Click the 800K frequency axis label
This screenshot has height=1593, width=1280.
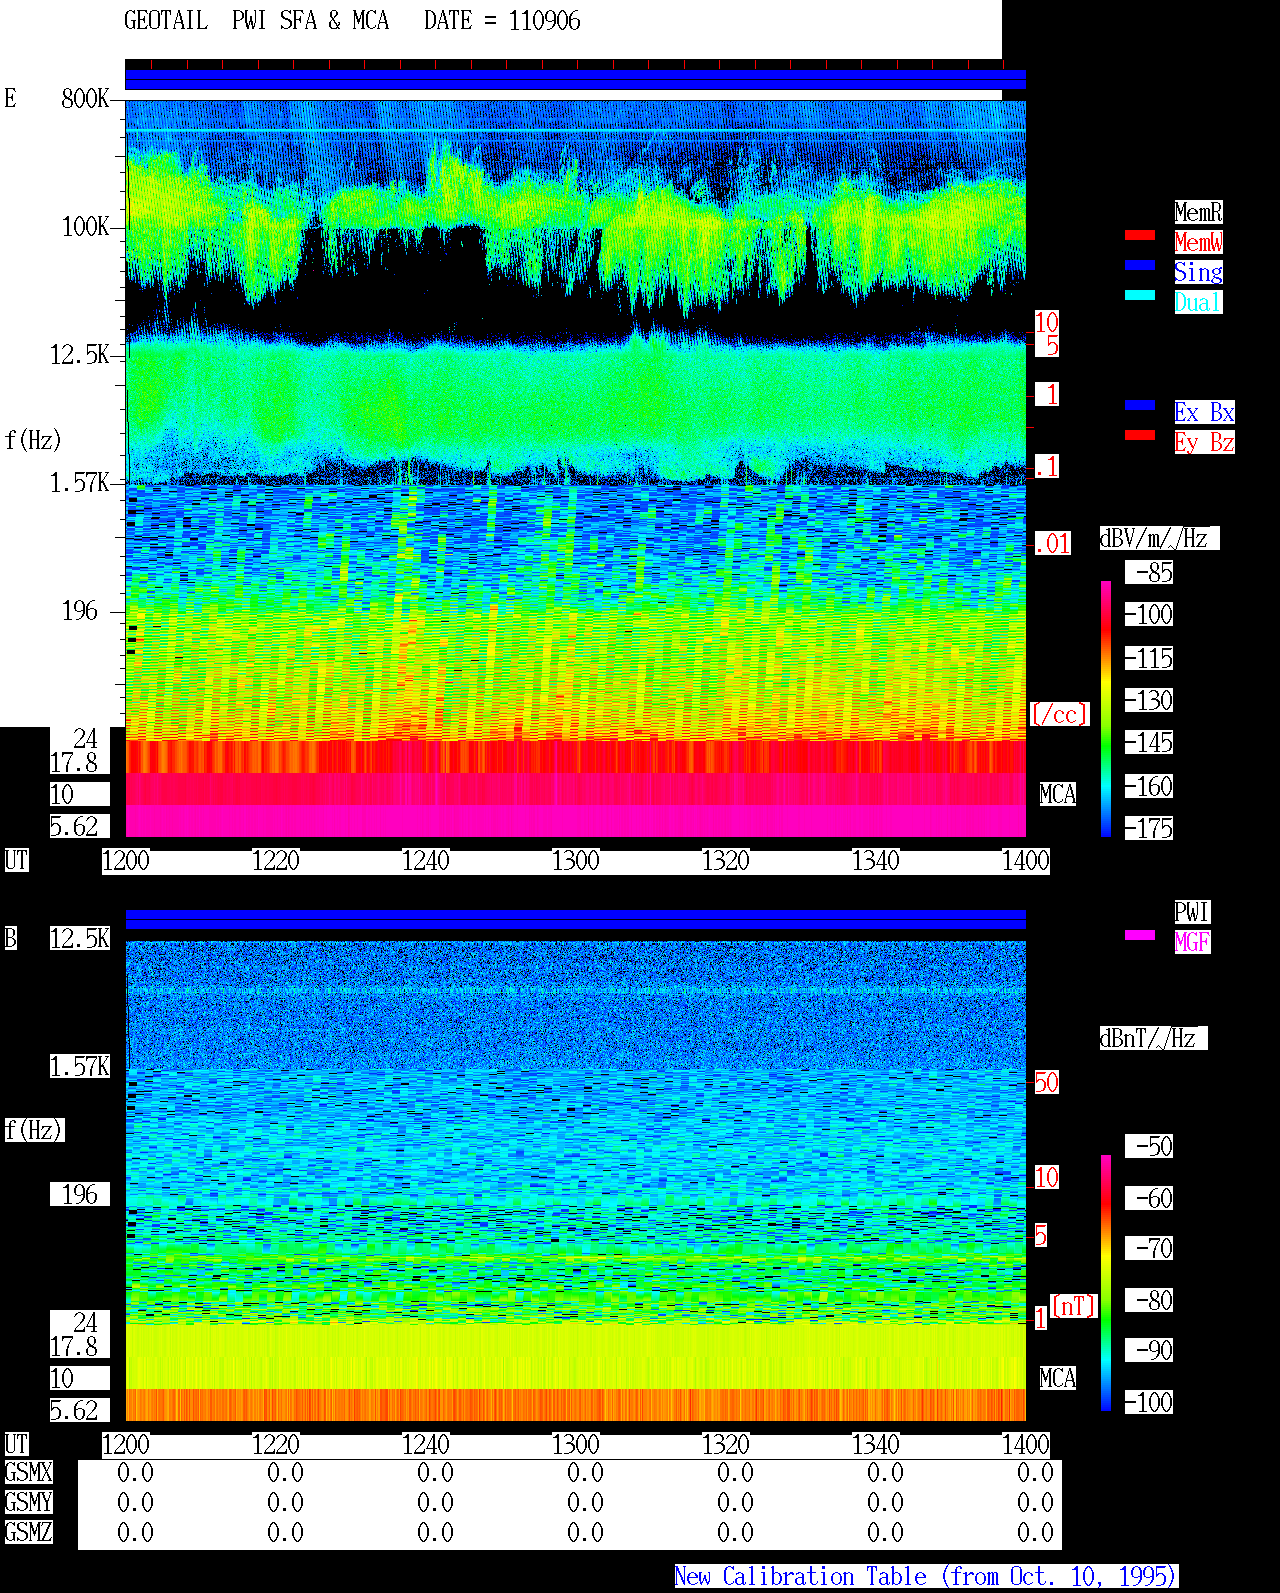85,99
